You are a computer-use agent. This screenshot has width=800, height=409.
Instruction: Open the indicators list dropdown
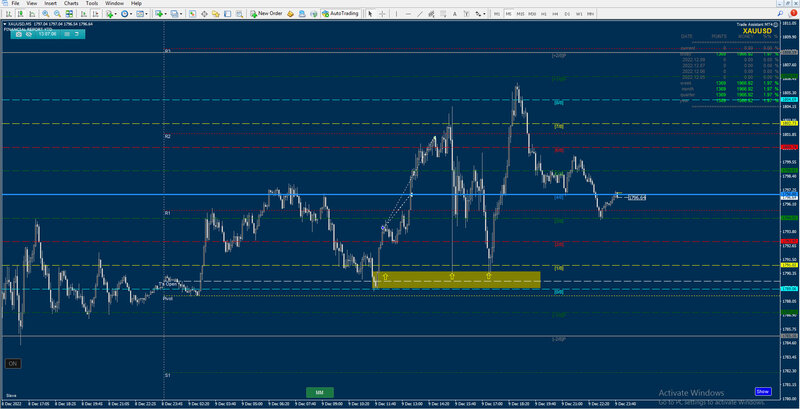tap(112, 14)
